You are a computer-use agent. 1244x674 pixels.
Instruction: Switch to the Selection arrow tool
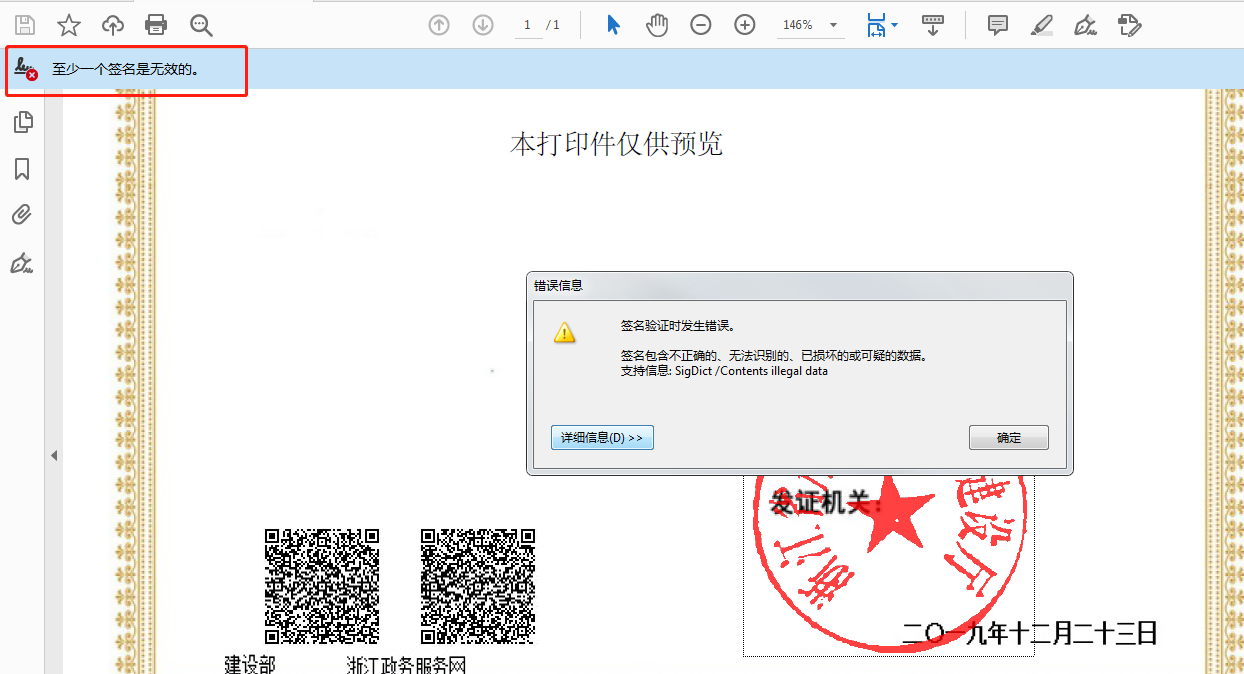[x=612, y=24]
